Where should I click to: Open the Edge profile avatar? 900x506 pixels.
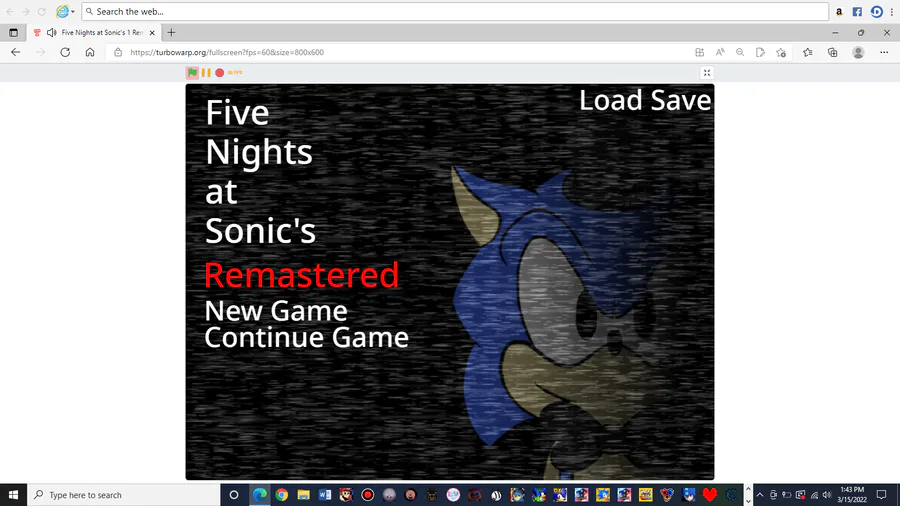858,52
